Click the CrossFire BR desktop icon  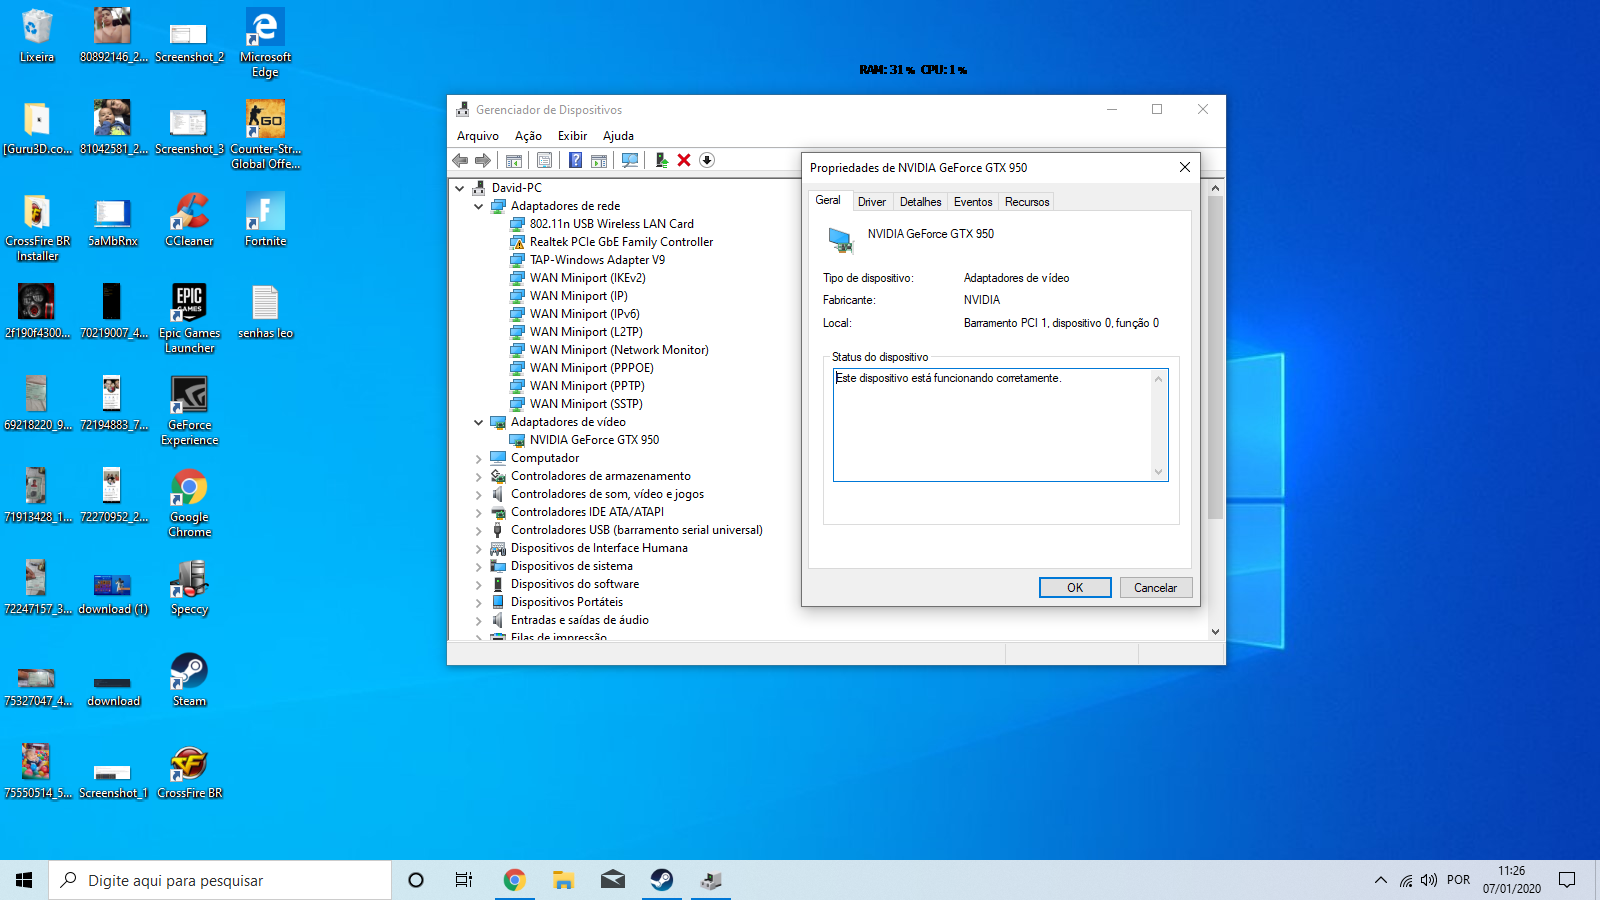tap(189, 772)
